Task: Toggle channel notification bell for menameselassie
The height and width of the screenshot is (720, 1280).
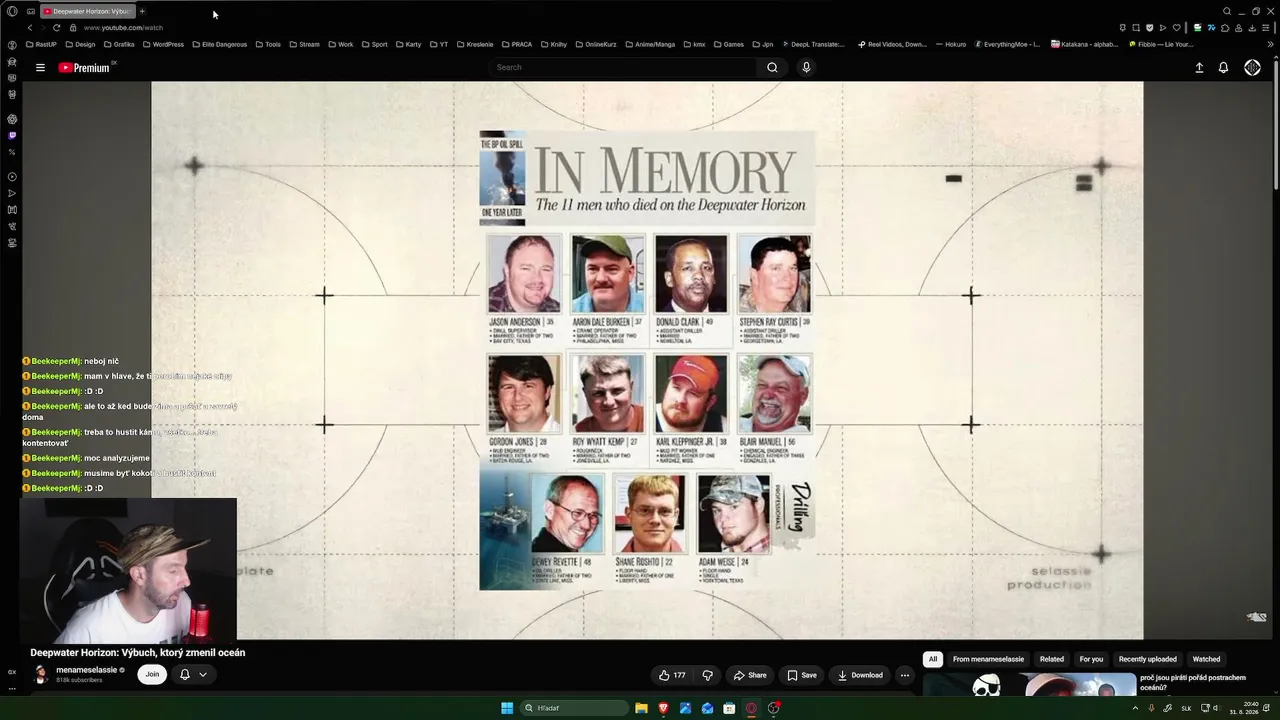Action: click(x=185, y=675)
